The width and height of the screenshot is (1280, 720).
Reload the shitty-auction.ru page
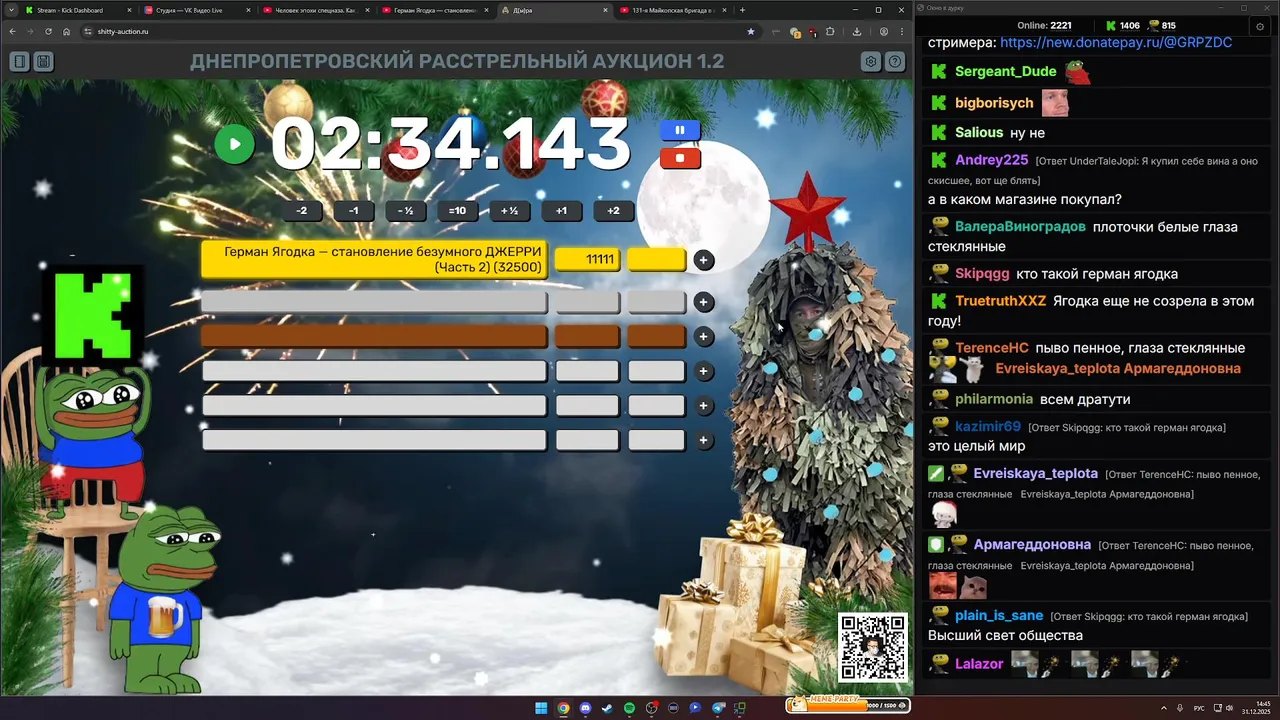tap(48, 31)
